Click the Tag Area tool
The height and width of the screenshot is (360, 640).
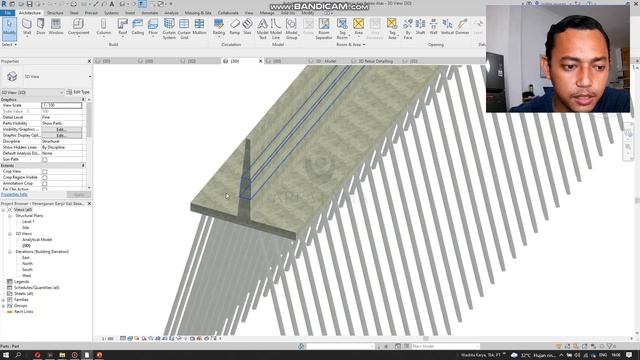[x=392, y=29]
